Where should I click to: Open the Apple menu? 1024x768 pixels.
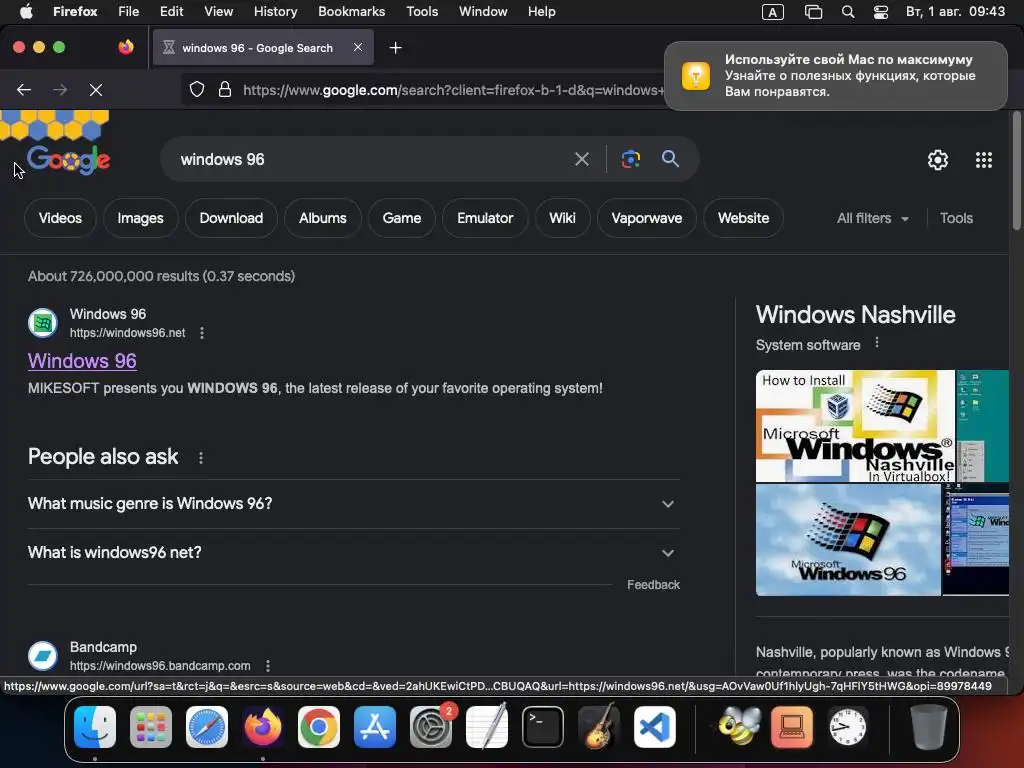click(x=26, y=12)
